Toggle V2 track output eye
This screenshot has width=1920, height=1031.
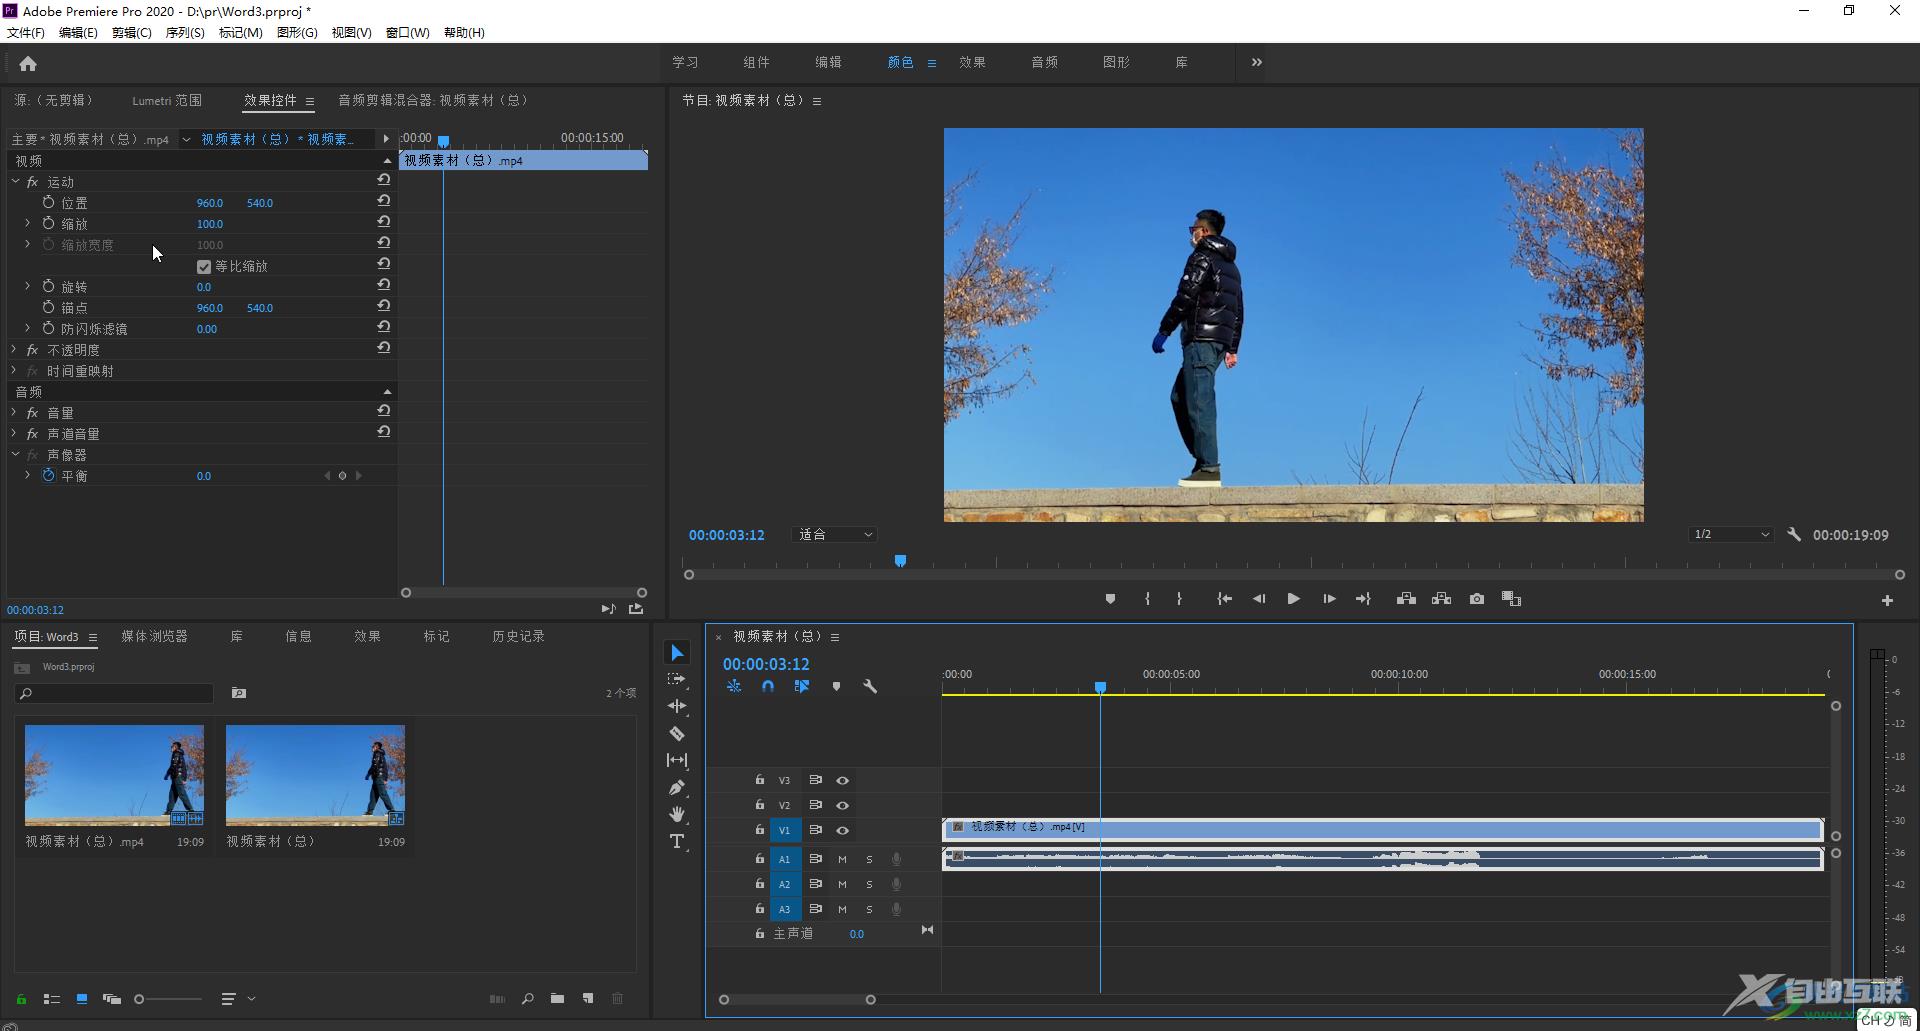coord(843,805)
